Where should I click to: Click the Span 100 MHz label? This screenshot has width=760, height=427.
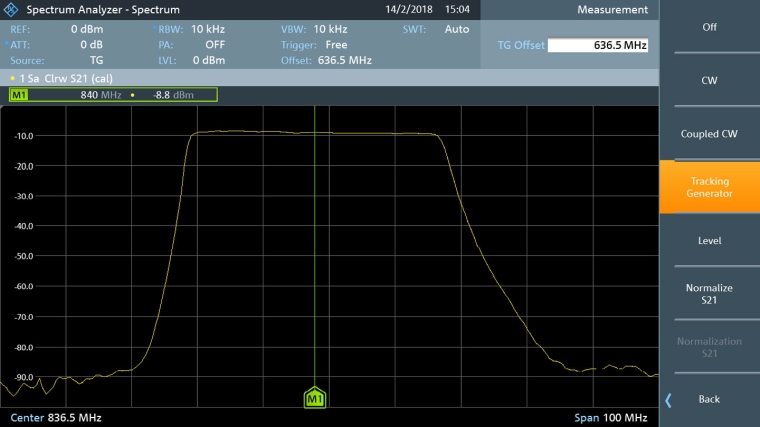[610, 417]
